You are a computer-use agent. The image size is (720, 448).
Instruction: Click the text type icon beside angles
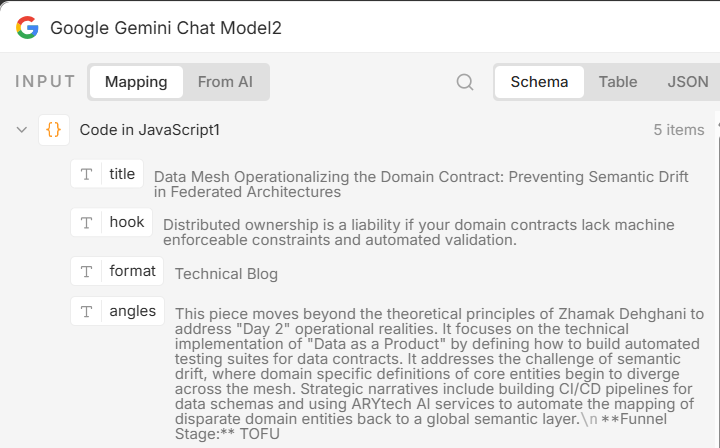tap(87, 311)
